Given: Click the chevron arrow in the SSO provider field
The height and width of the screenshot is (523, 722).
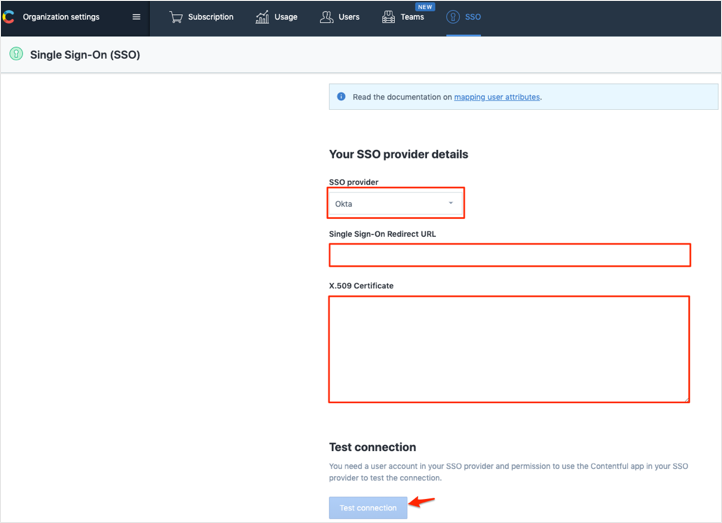Looking at the screenshot, I should [451, 204].
